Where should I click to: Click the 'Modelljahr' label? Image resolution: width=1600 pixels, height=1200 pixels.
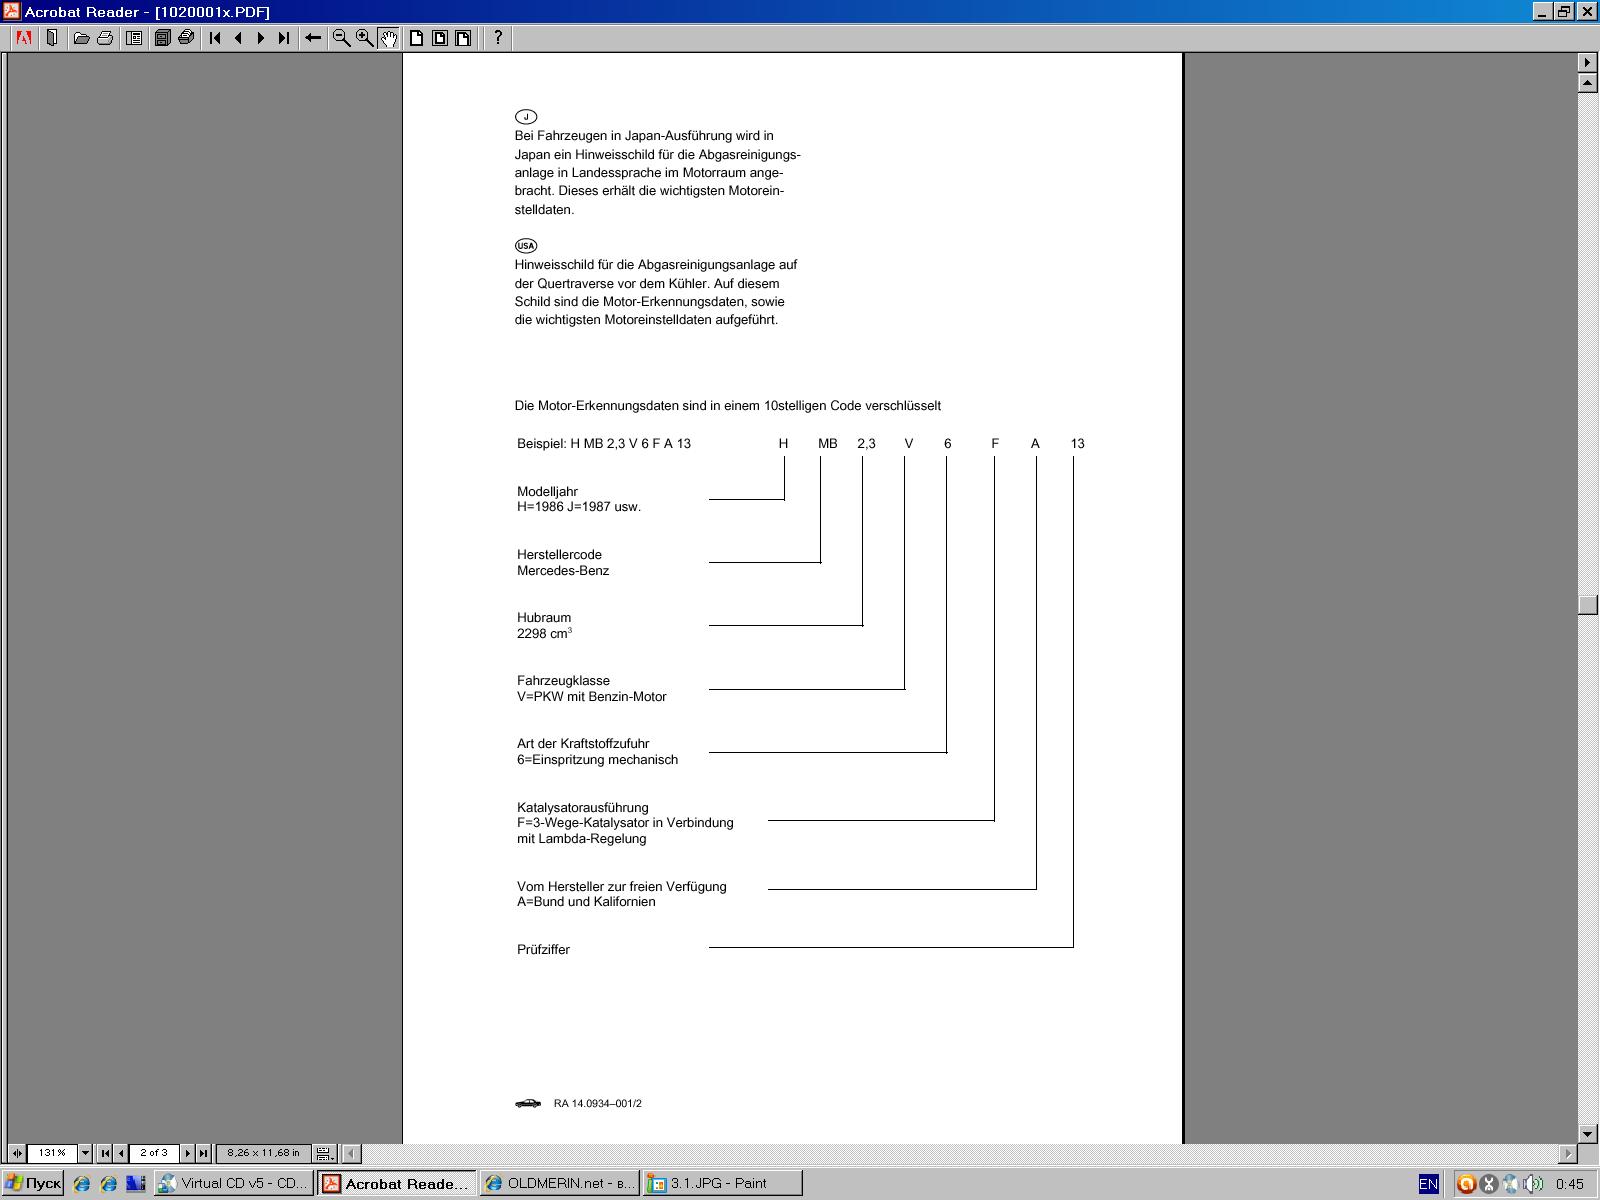[x=547, y=492]
